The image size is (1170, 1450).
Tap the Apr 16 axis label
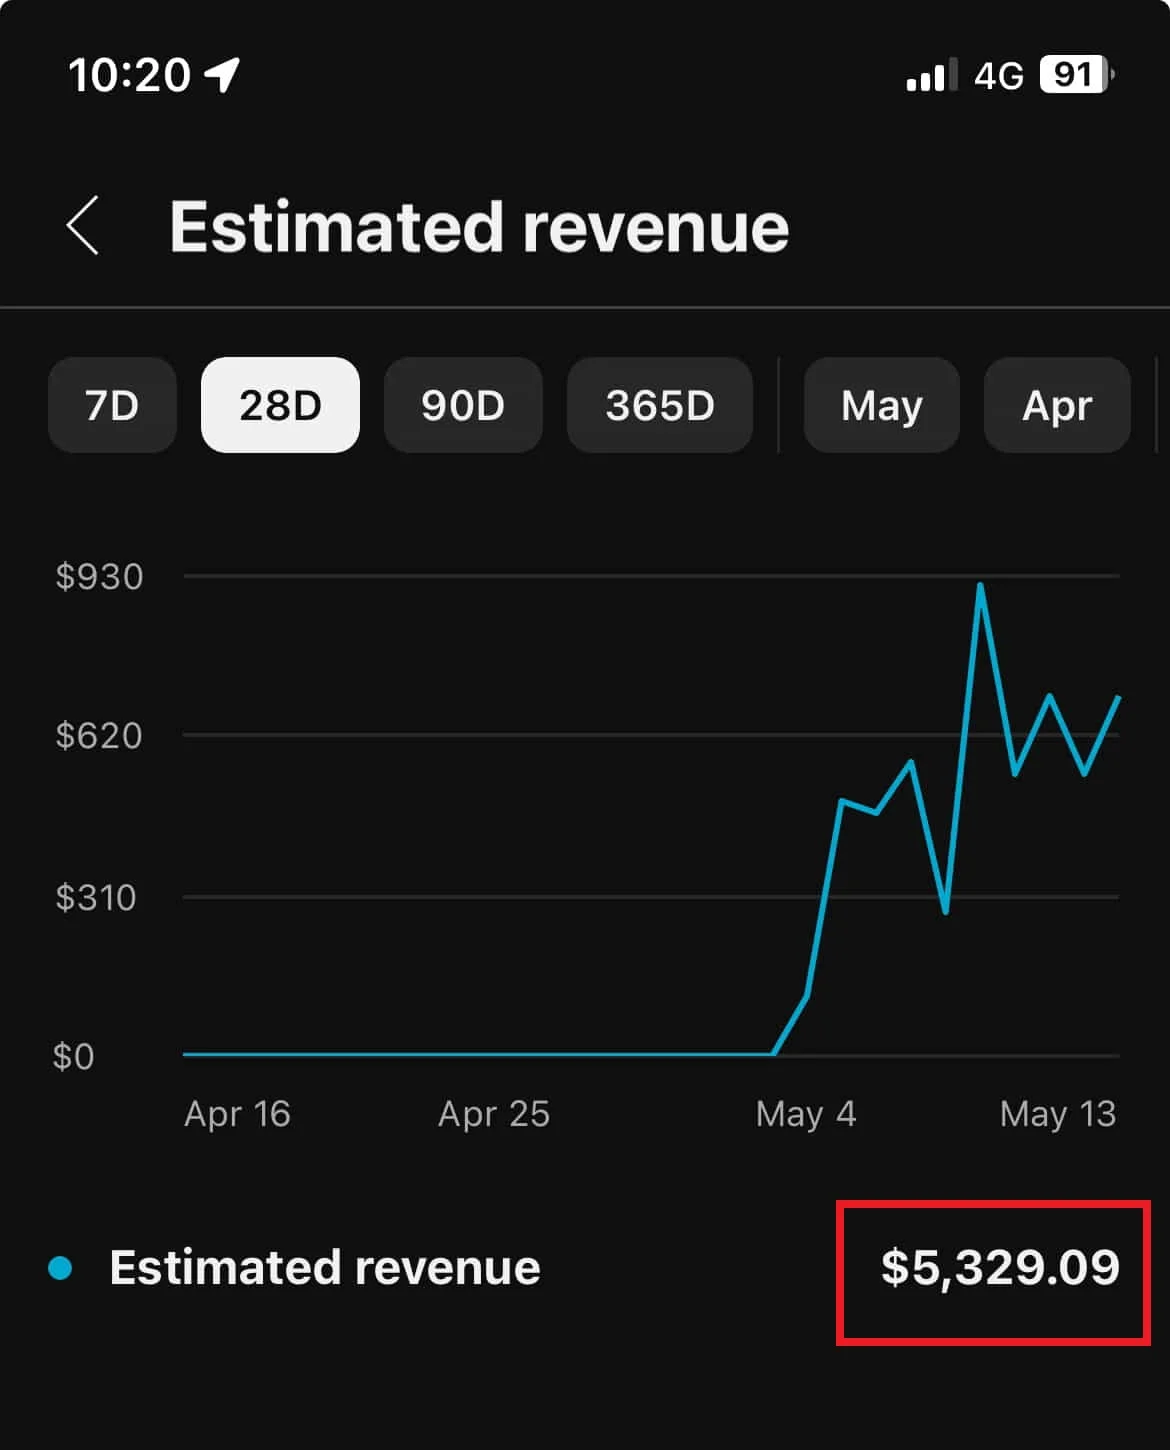(237, 1114)
